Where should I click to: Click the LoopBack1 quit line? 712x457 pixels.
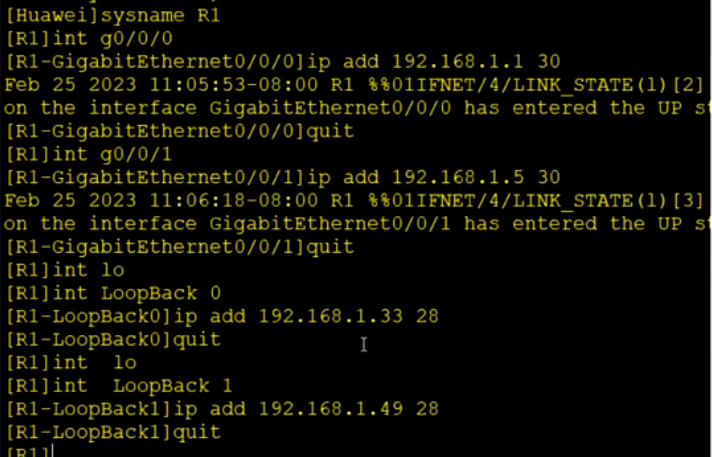(113, 432)
